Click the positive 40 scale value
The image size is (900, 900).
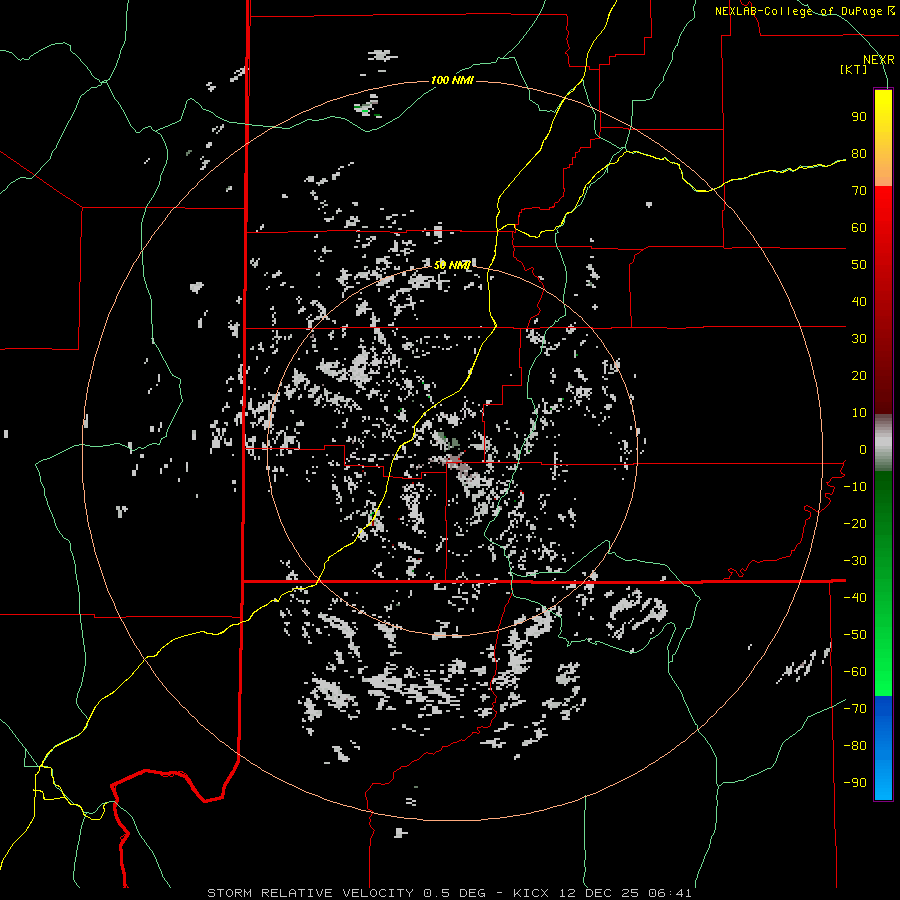pos(859,302)
